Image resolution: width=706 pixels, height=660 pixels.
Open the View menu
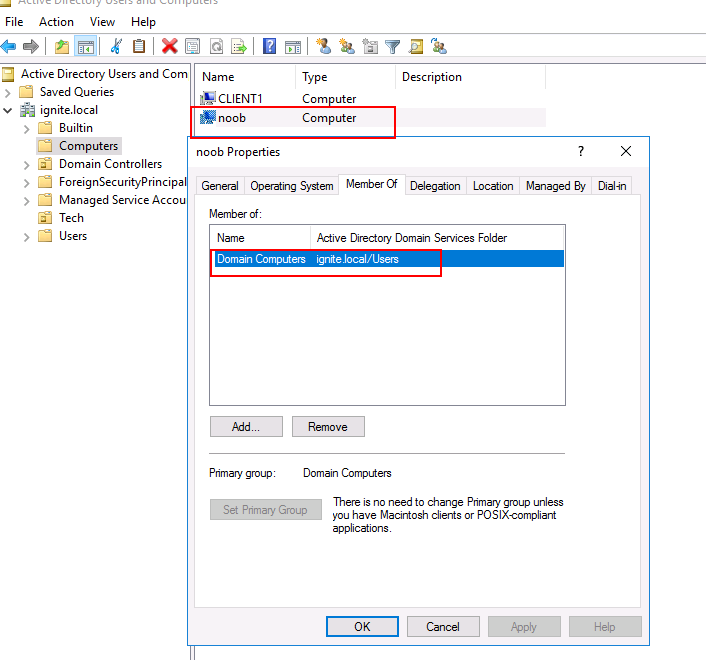click(x=102, y=22)
